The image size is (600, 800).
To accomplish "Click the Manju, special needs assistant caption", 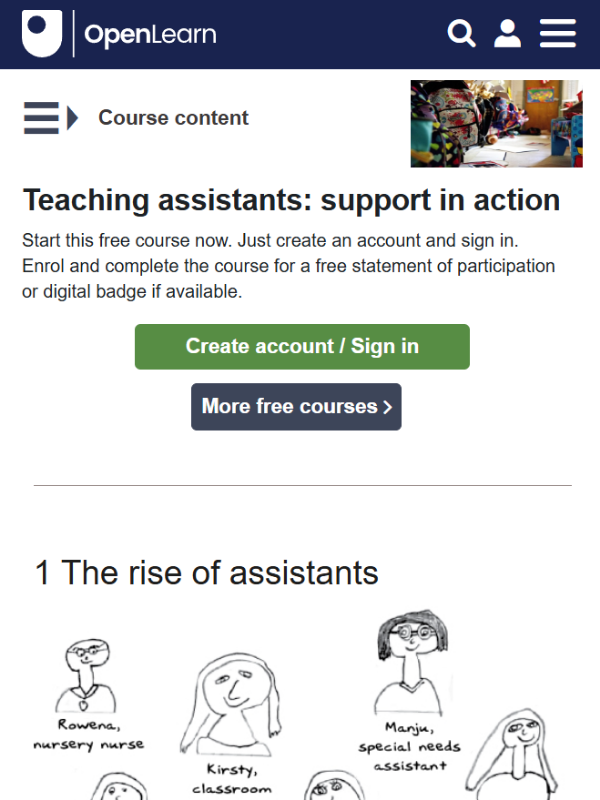I will point(410,746).
